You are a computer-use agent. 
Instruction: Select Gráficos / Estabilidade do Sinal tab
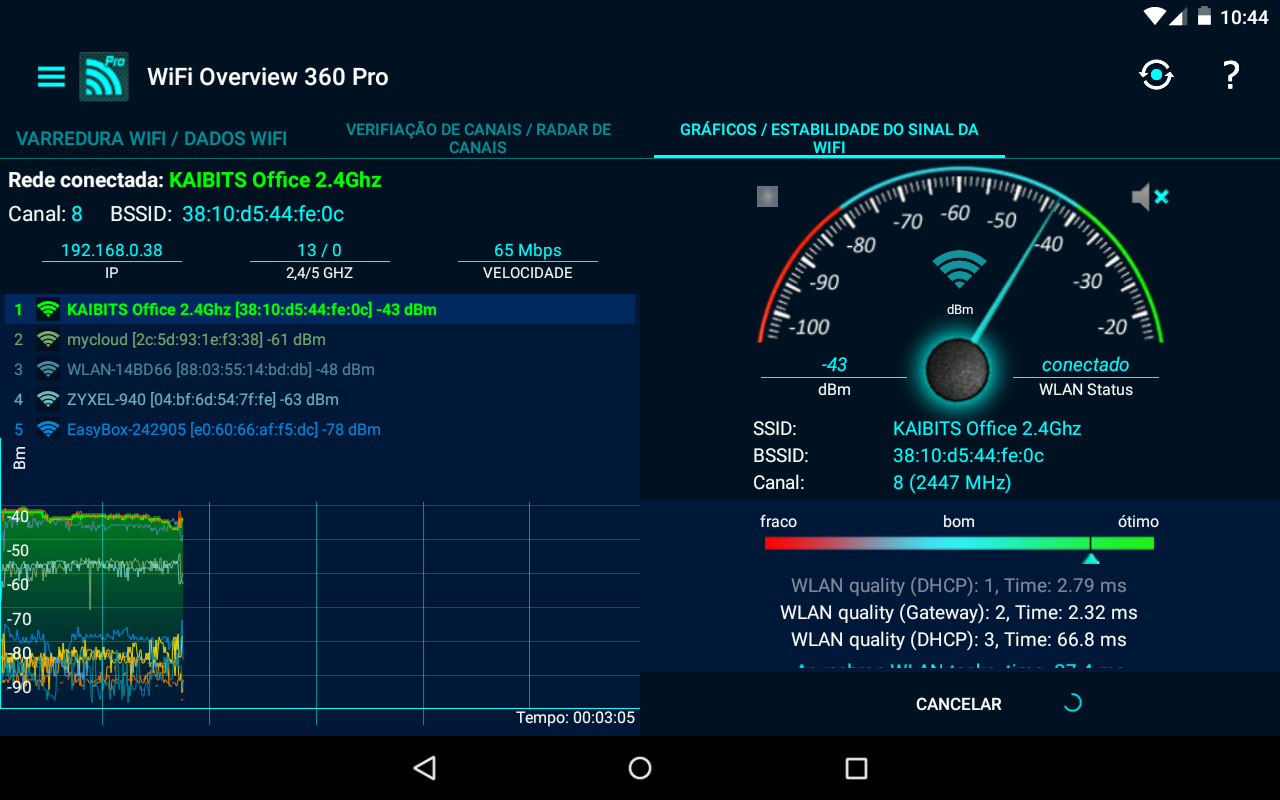[x=829, y=138]
